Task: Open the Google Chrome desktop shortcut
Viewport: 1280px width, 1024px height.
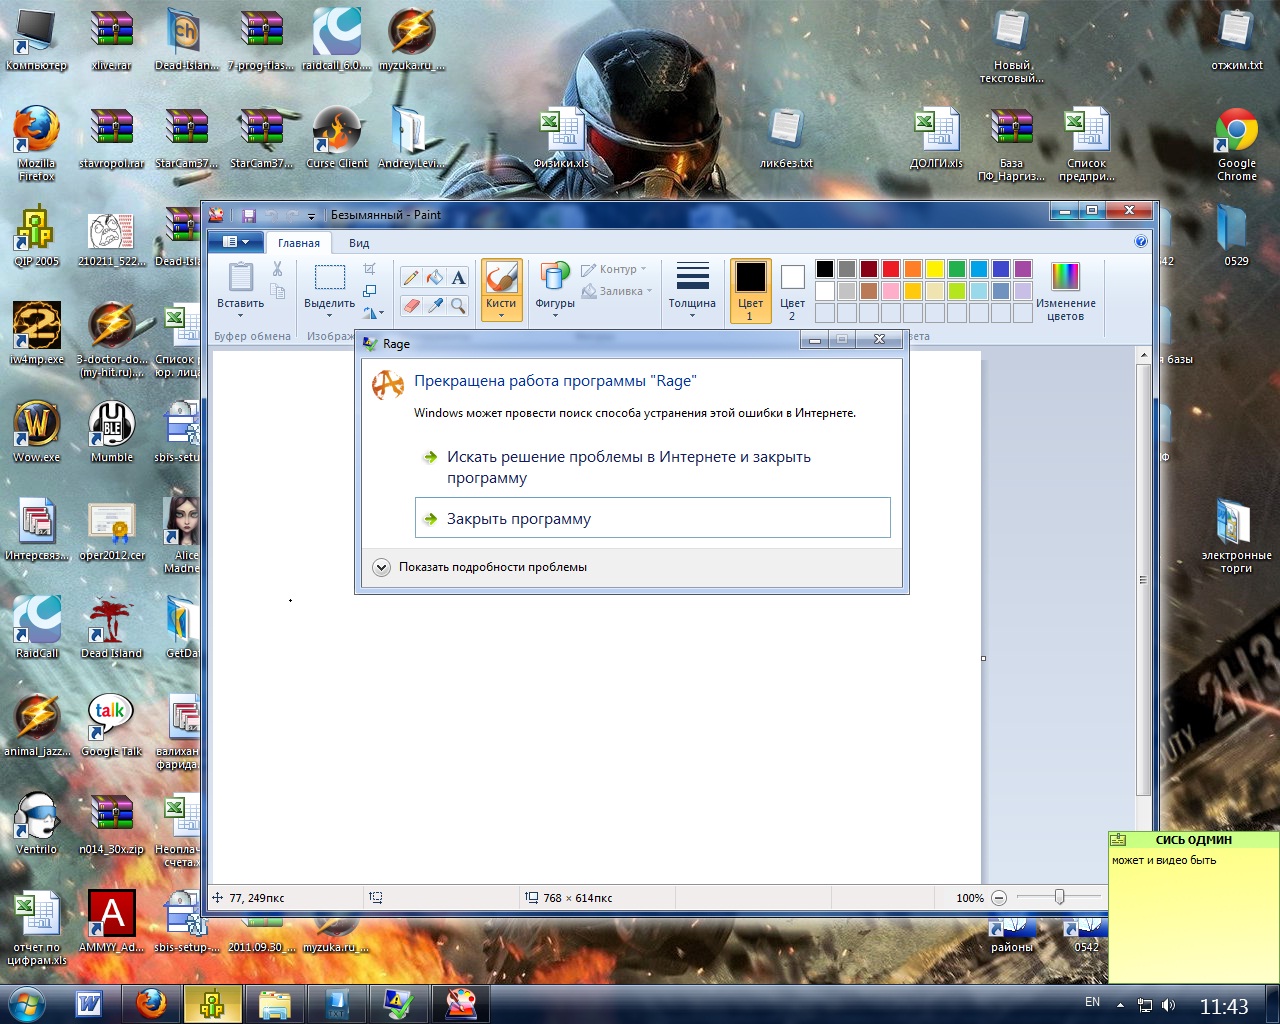Action: coord(1236,144)
